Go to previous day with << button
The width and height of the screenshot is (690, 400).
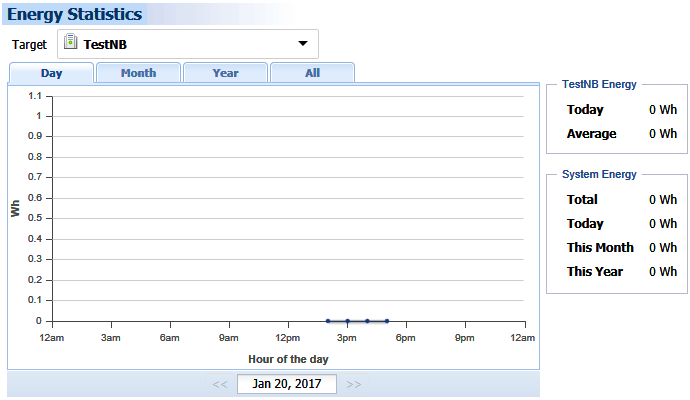pos(220,384)
